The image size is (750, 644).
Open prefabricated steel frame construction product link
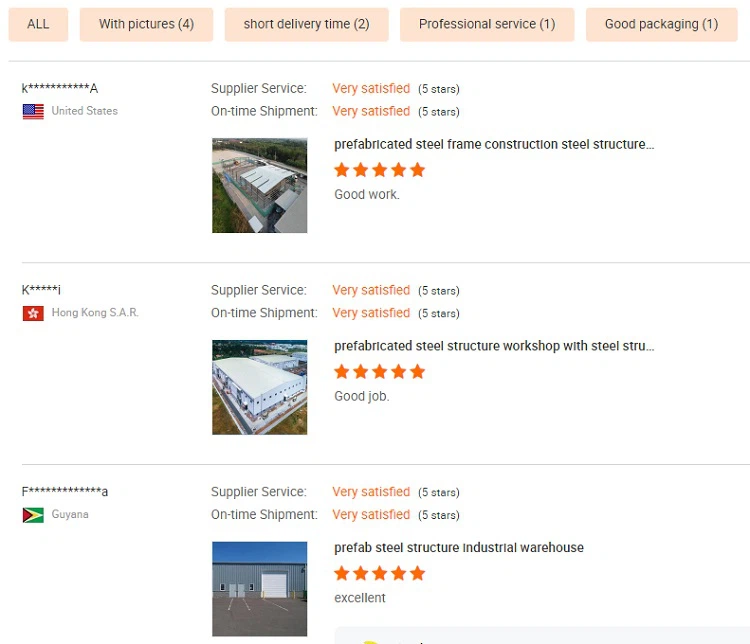(x=494, y=144)
